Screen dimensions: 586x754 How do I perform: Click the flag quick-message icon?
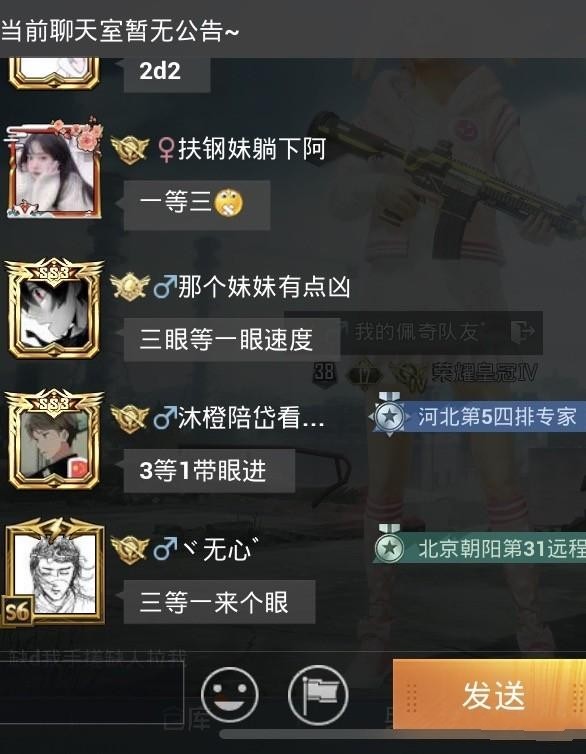tap(318, 695)
